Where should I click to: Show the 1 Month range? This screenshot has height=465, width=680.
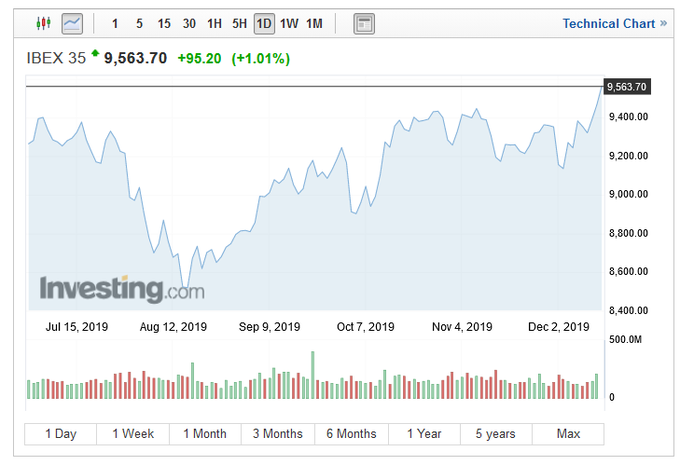(x=205, y=434)
